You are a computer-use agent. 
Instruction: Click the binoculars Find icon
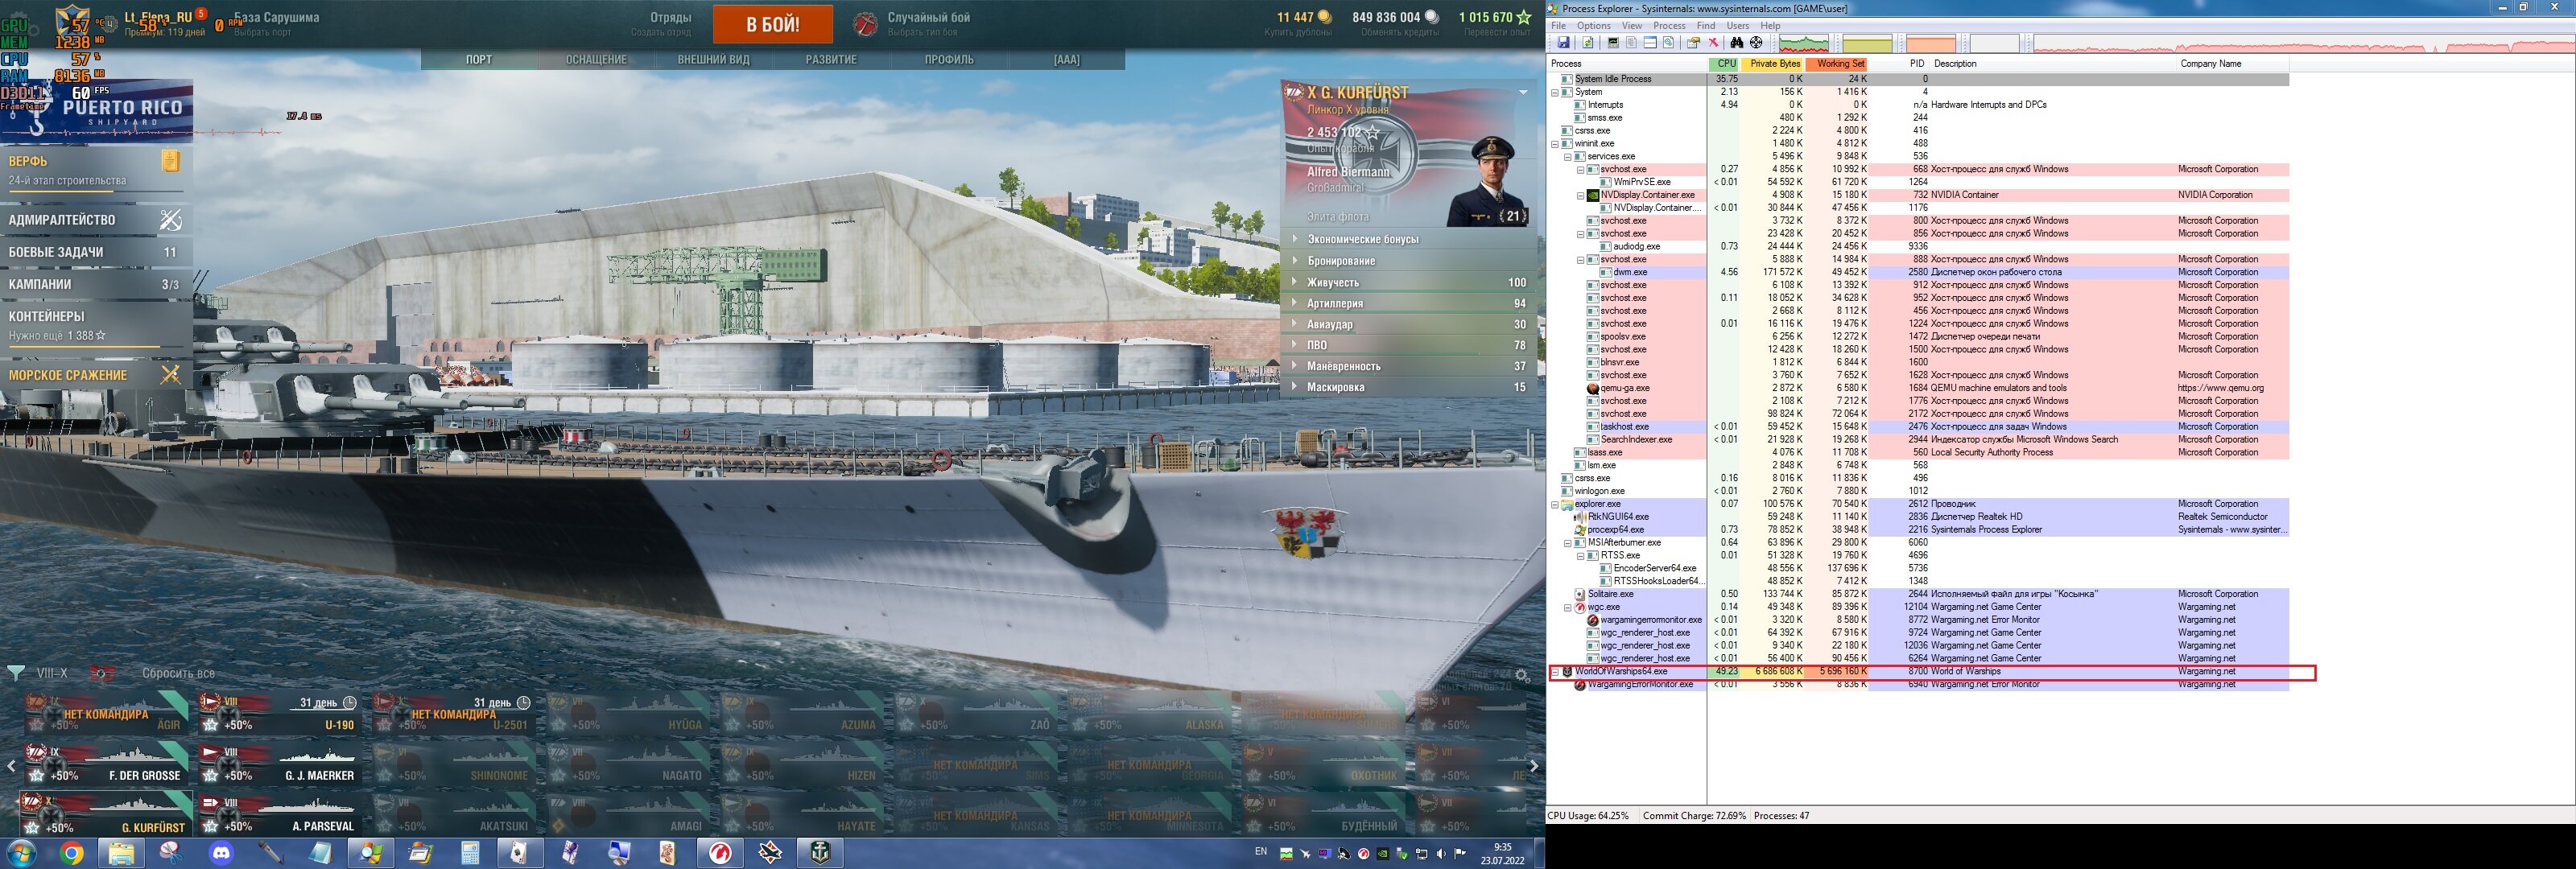point(1737,43)
